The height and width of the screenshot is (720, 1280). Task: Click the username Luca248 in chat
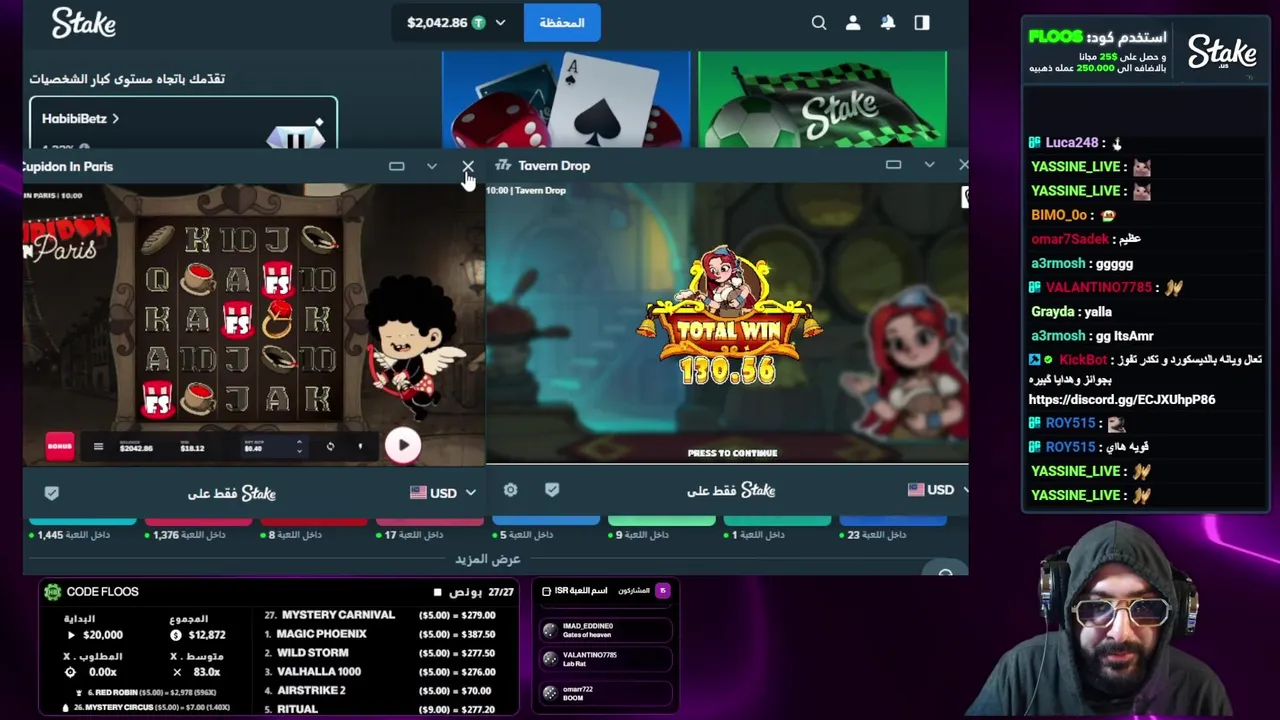1071,143
